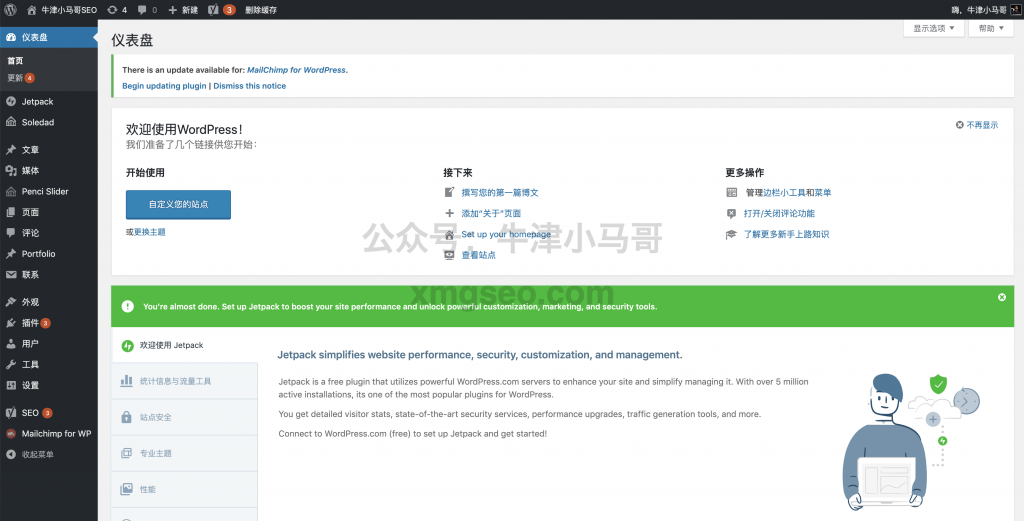Viewport: 1024px width, 521px height.
Task: Open the 更新 submenu with 4 badge
Action: 21,78
